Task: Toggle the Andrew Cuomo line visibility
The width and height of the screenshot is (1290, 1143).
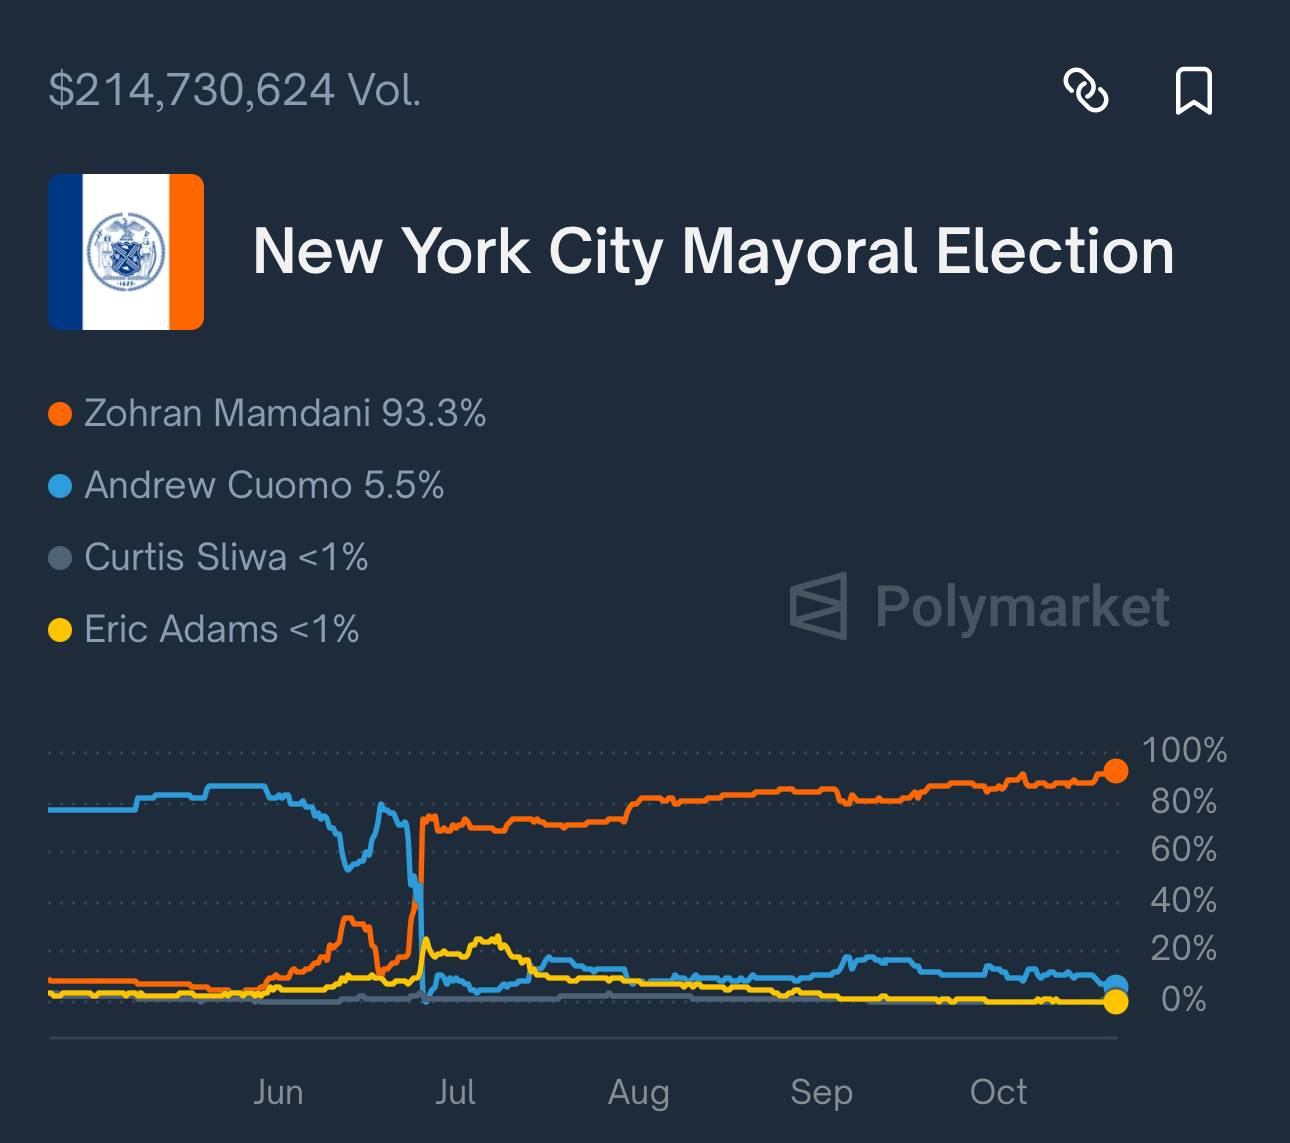Action: tap(264, 485)
